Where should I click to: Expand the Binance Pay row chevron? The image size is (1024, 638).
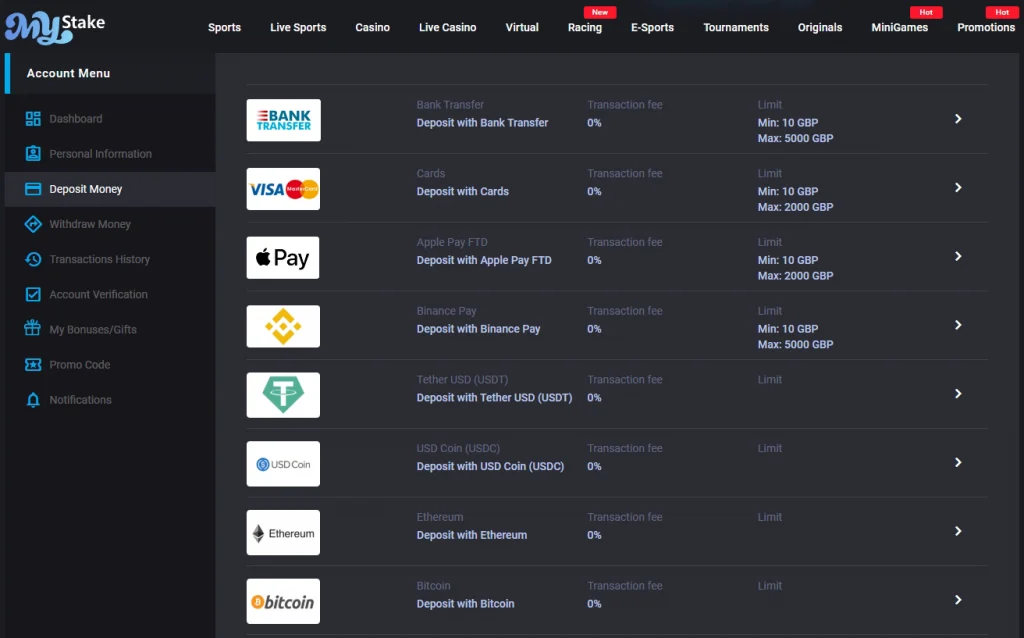click(958, 325)
